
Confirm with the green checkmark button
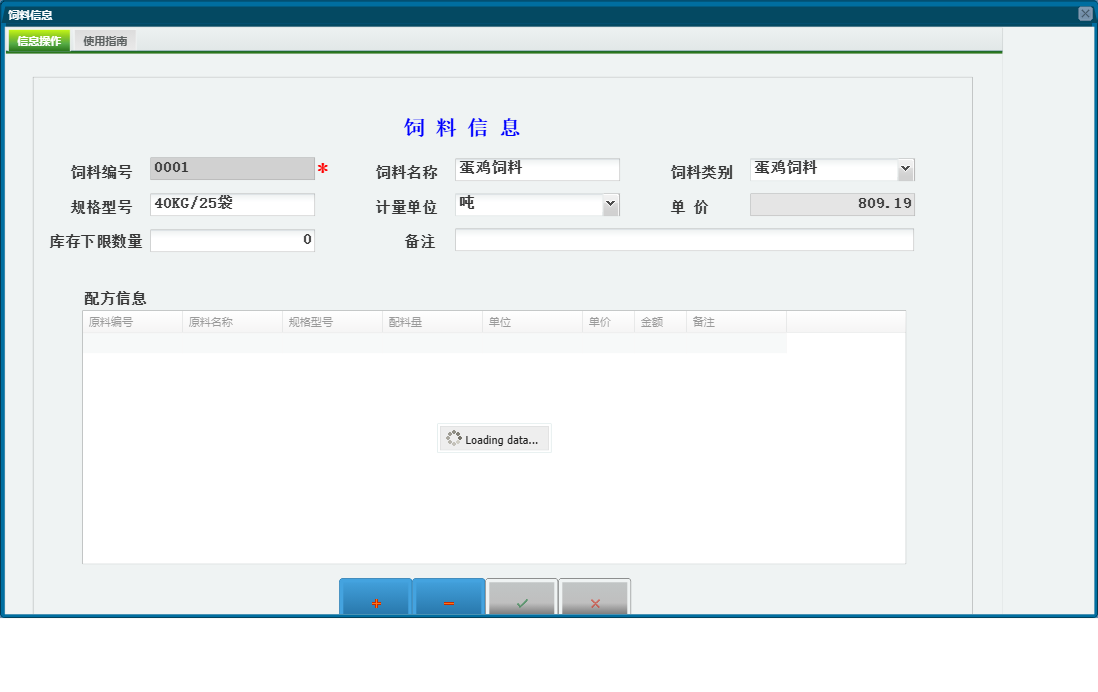[x=522, y=598]
